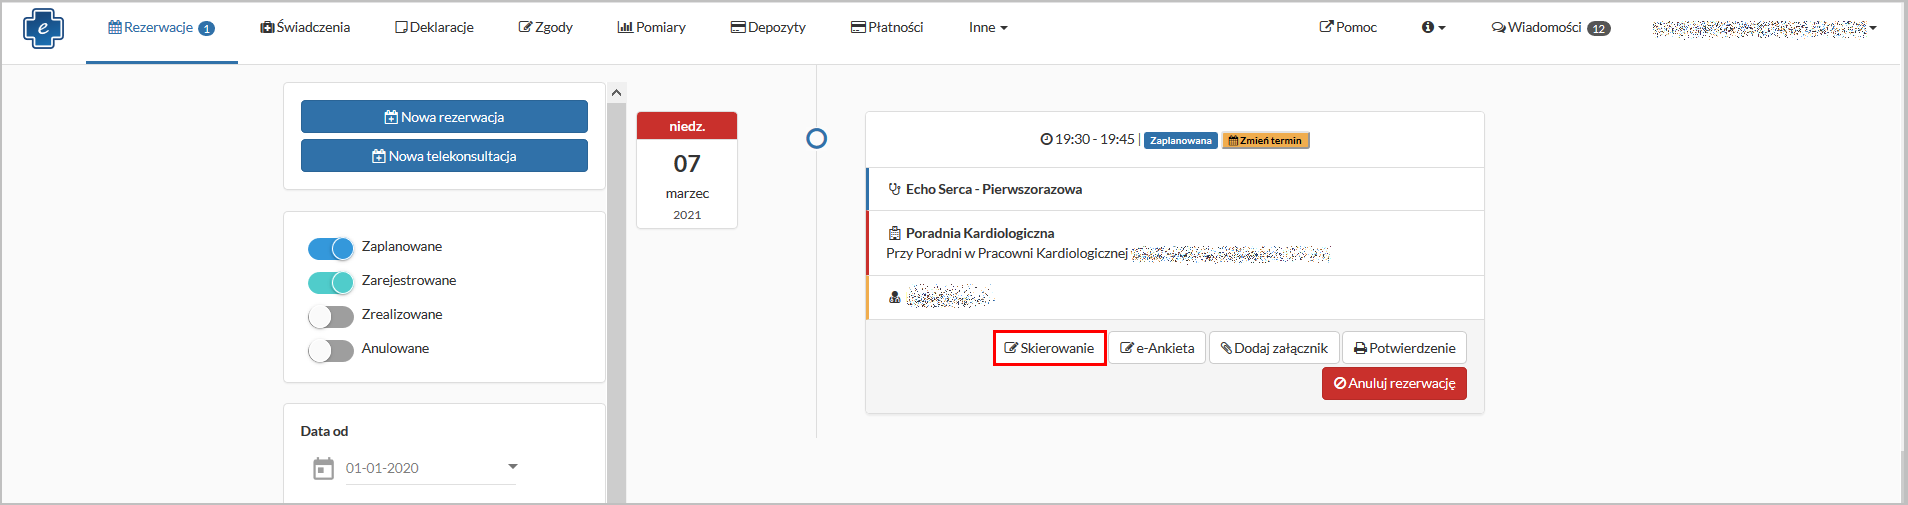The height and width of the screenshot is (505, 1908).
Task: Cancel booking with Anuluj rezerwację
Action: 1394,383
